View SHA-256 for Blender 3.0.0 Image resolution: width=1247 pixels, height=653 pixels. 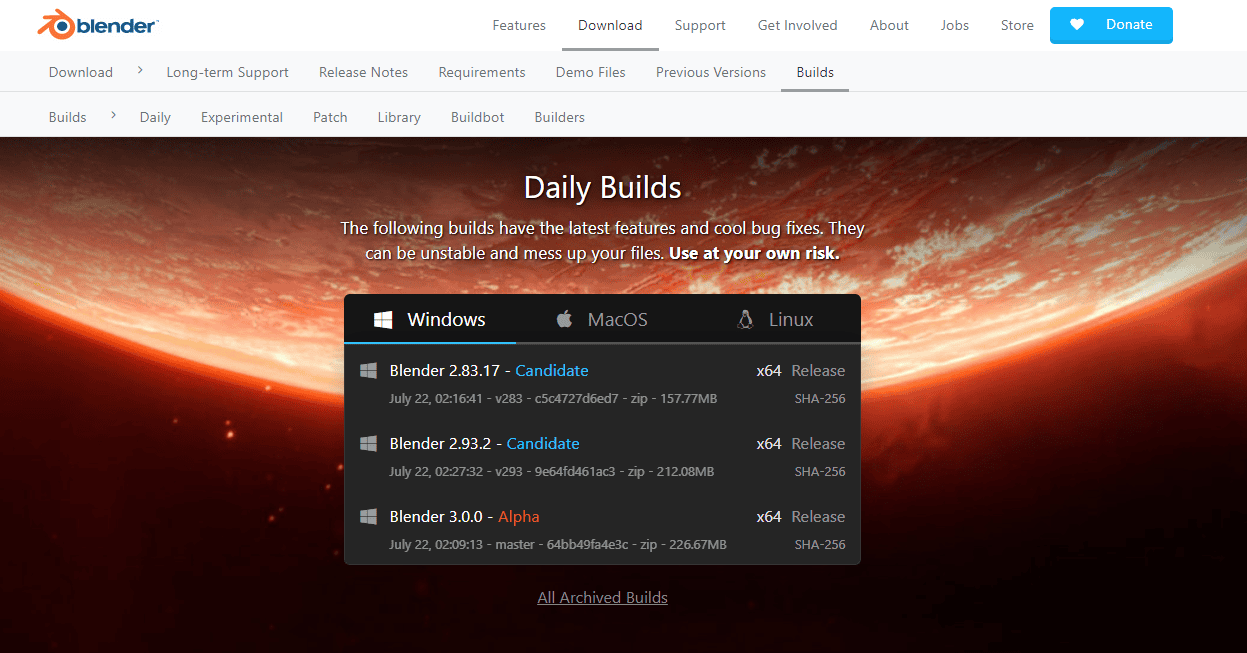[820, 544]
